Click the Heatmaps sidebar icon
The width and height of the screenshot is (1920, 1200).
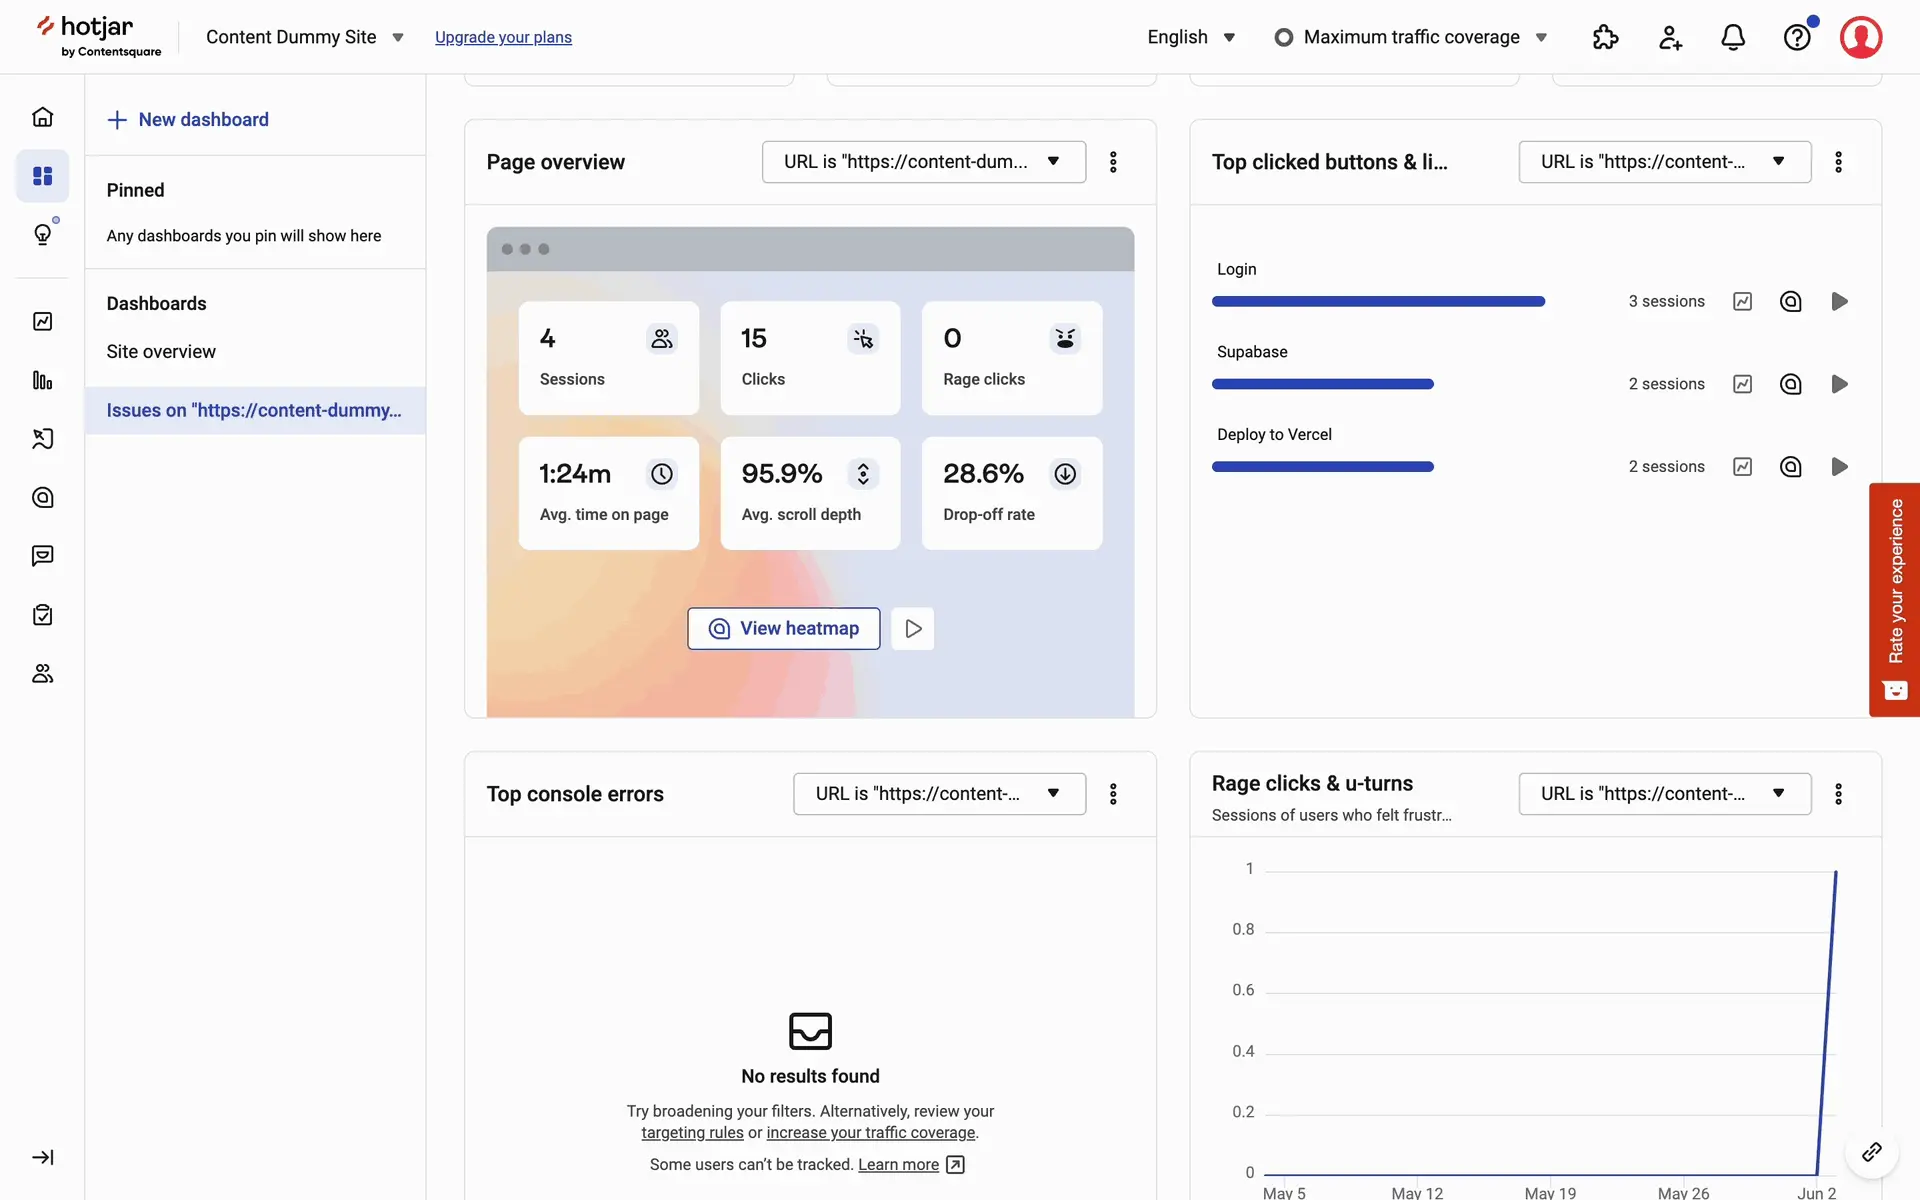click(x=42, y=497)
